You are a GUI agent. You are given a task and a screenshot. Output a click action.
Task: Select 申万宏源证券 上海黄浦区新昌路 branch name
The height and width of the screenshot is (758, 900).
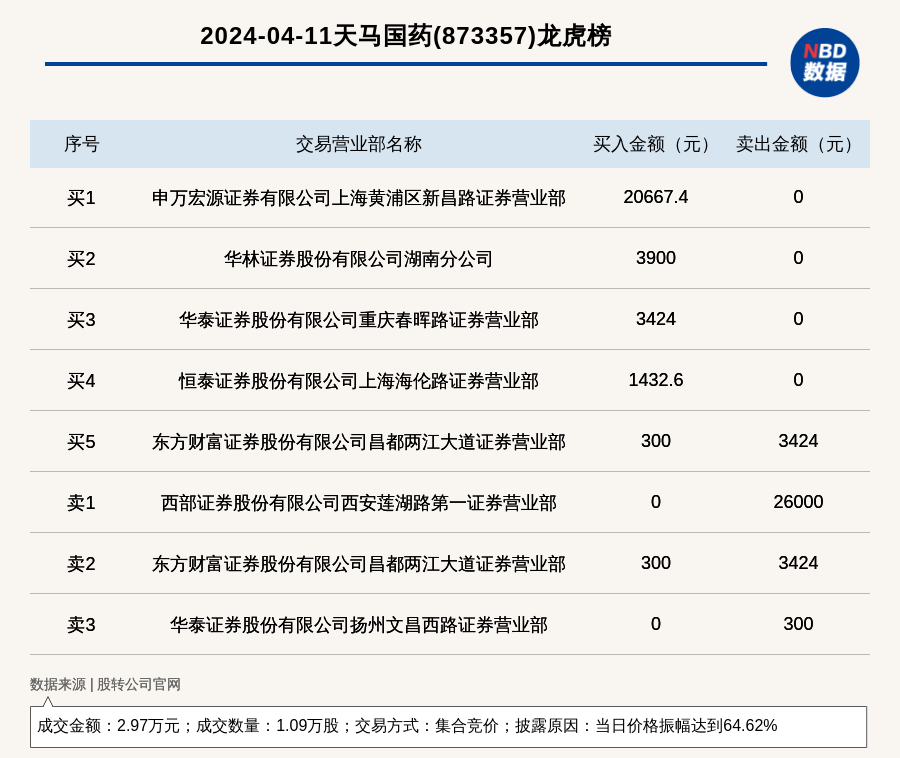[359, 198]
